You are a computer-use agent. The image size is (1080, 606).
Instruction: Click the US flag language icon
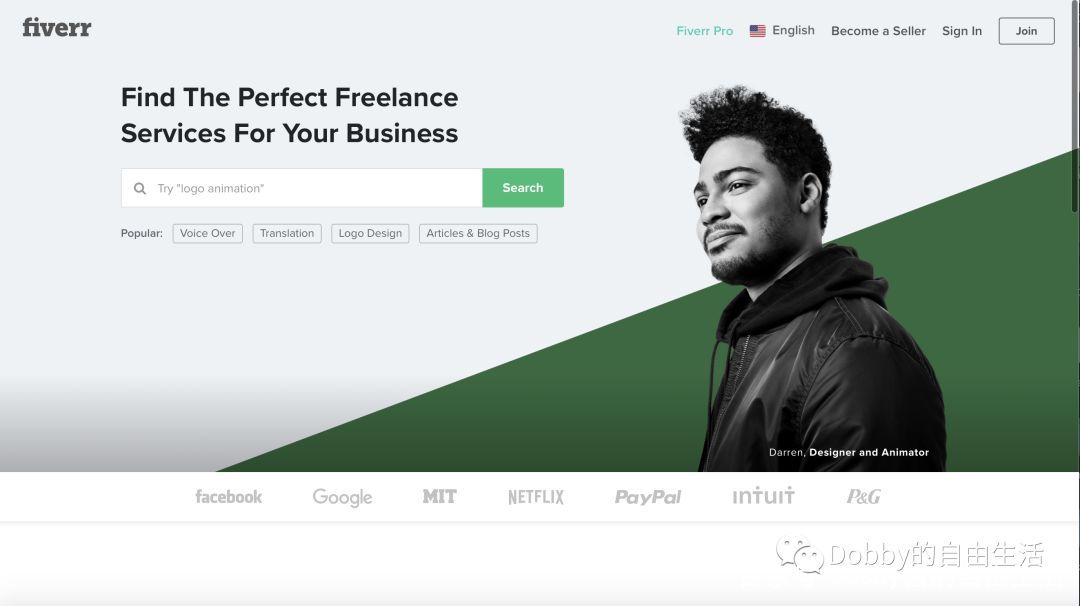[758, 31]
